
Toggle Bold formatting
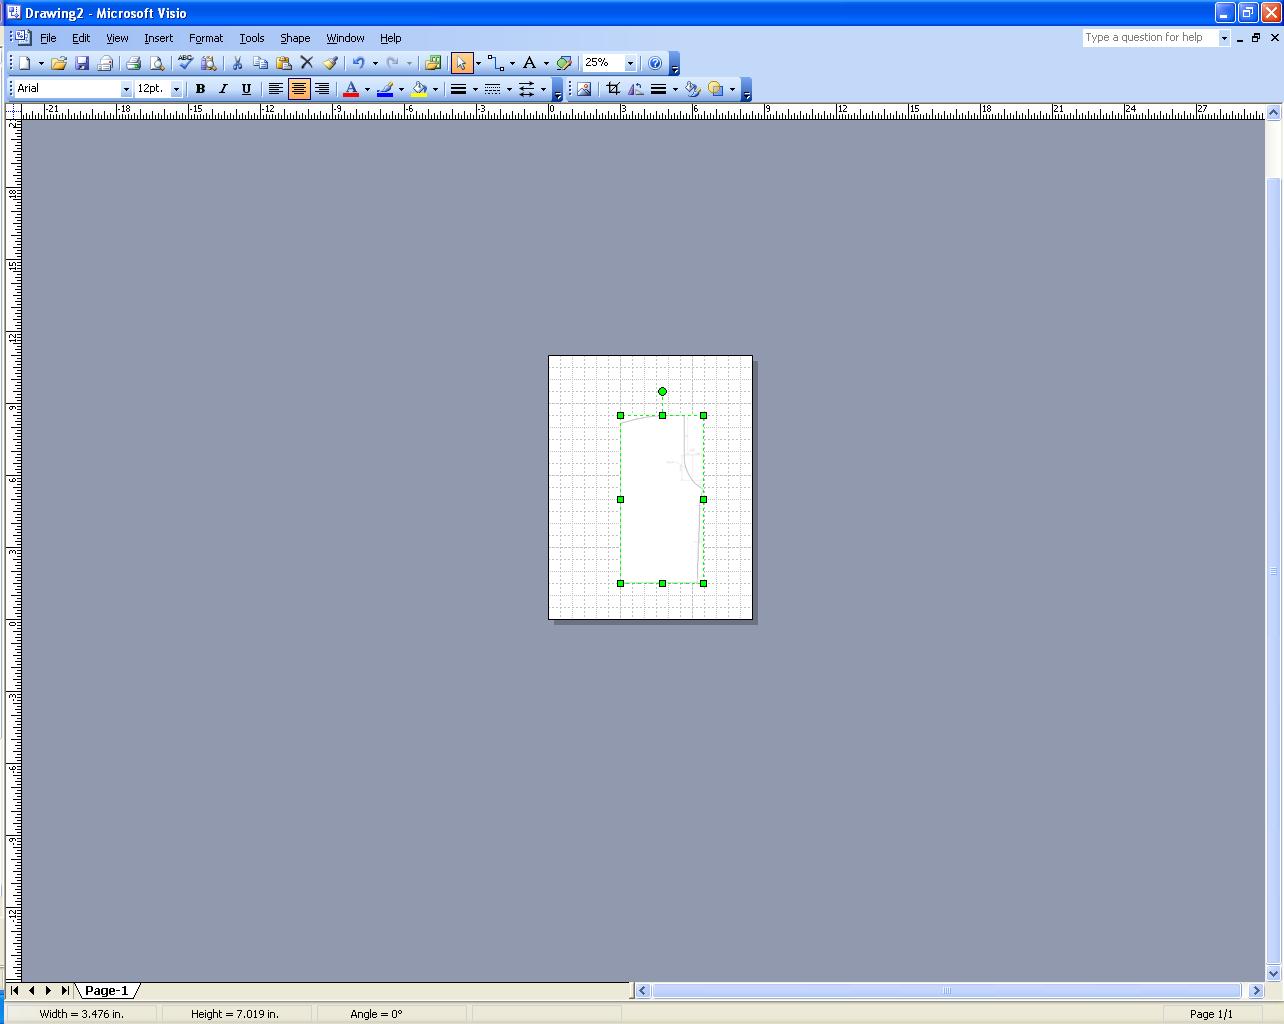200,89
